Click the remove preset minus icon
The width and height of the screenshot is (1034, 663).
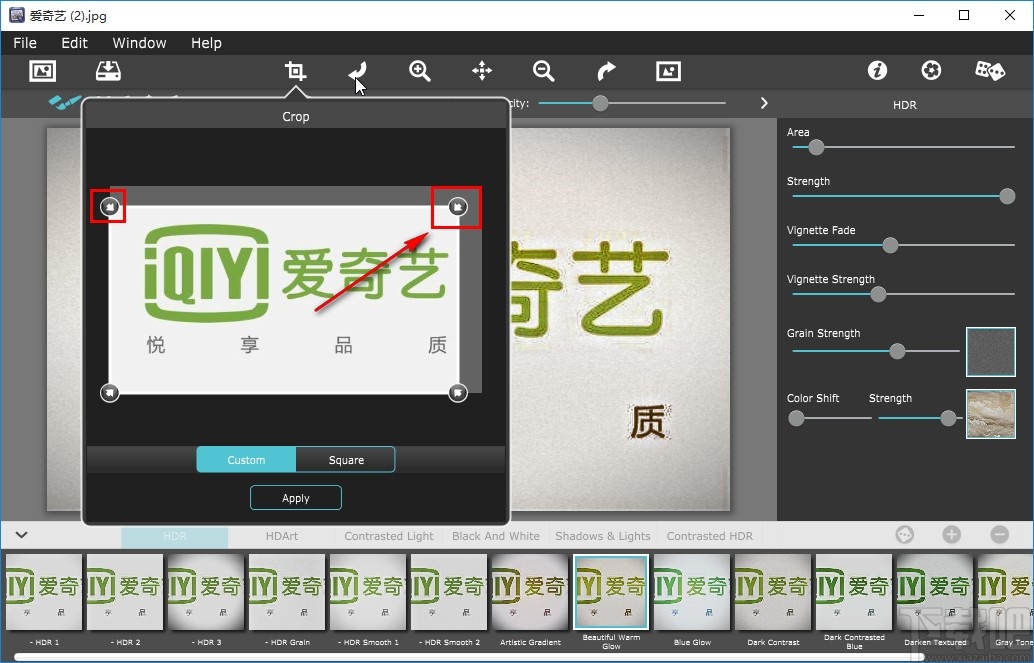pos(1000,535)
